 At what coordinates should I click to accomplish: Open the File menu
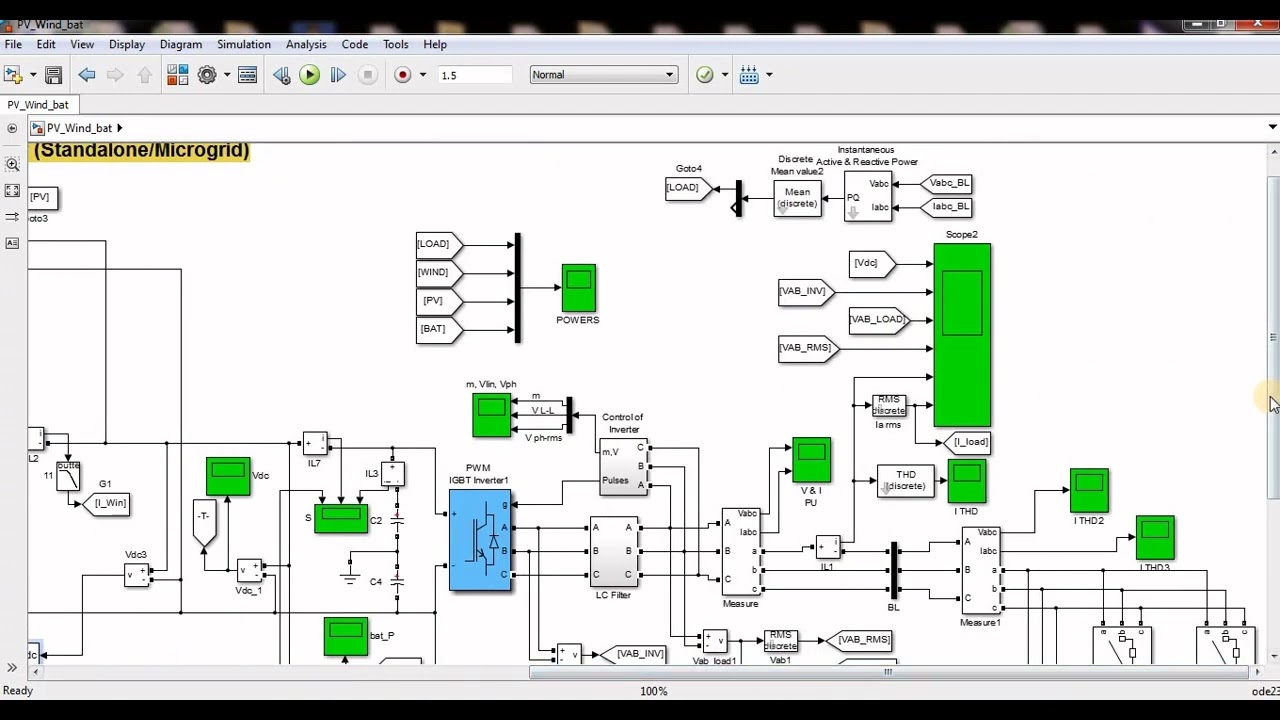(x=13, y=44)
